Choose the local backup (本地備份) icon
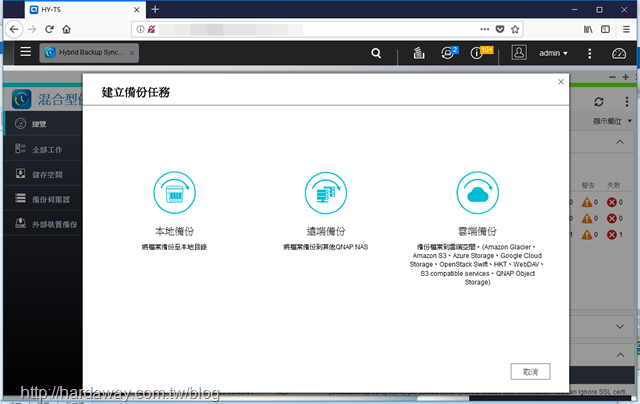Screen dimensions: 640x404 point(174,193)
